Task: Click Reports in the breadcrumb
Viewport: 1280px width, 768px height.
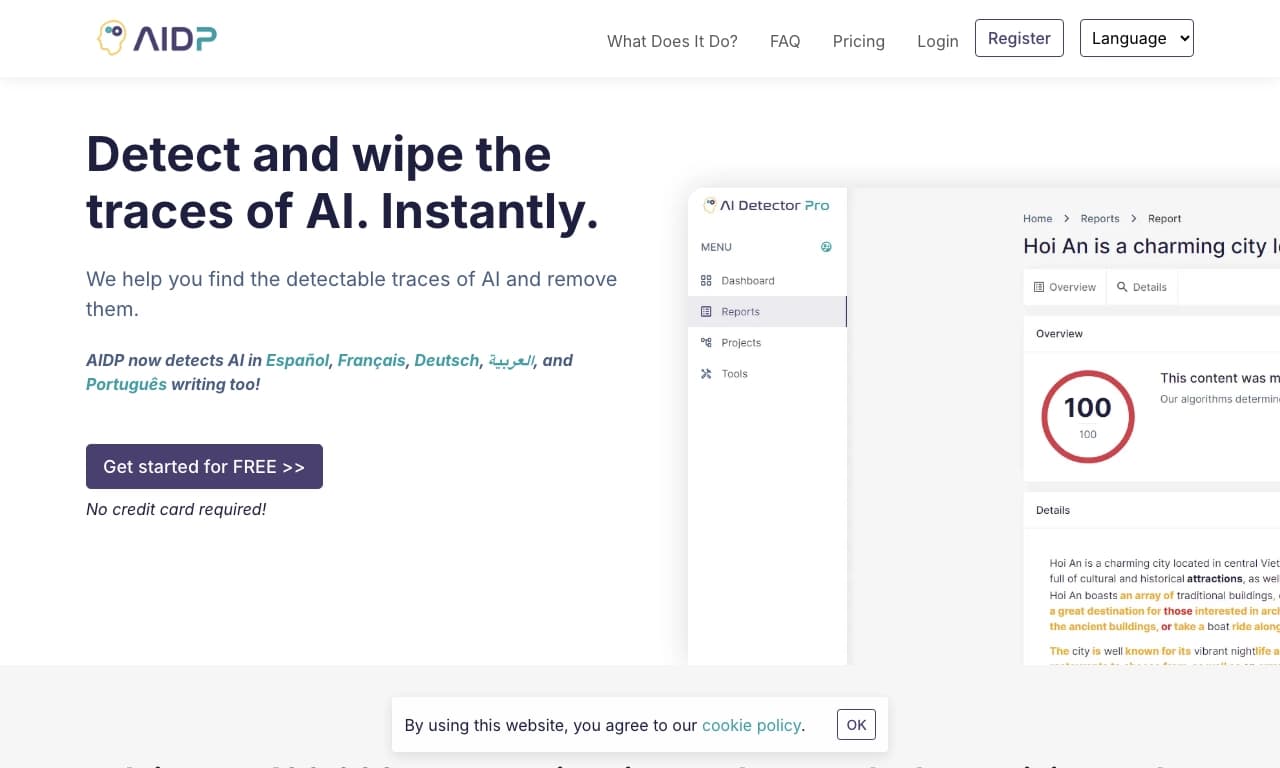Action: tap(1100, 218)
